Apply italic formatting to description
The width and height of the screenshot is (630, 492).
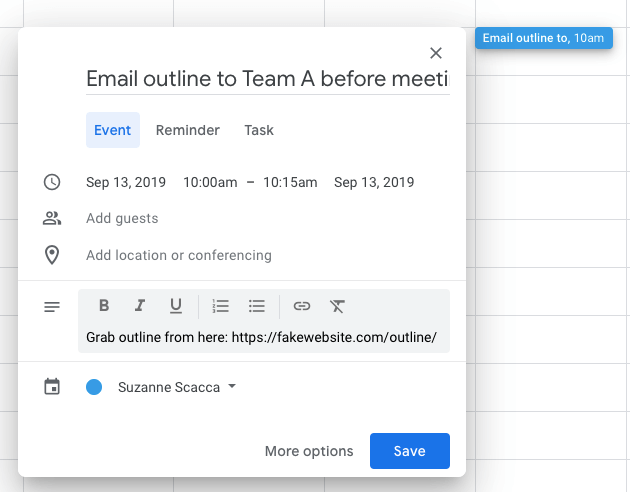[140, 306]
